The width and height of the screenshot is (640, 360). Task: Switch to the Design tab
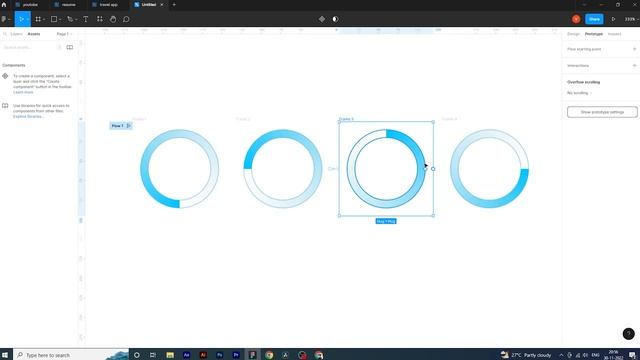pyautogui.click(x=573, y=34)
